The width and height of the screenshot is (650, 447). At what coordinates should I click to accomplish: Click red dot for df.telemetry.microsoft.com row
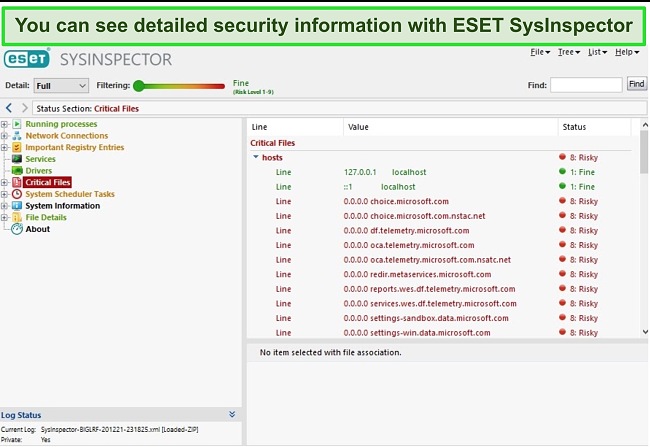click(x=562, y=230)
